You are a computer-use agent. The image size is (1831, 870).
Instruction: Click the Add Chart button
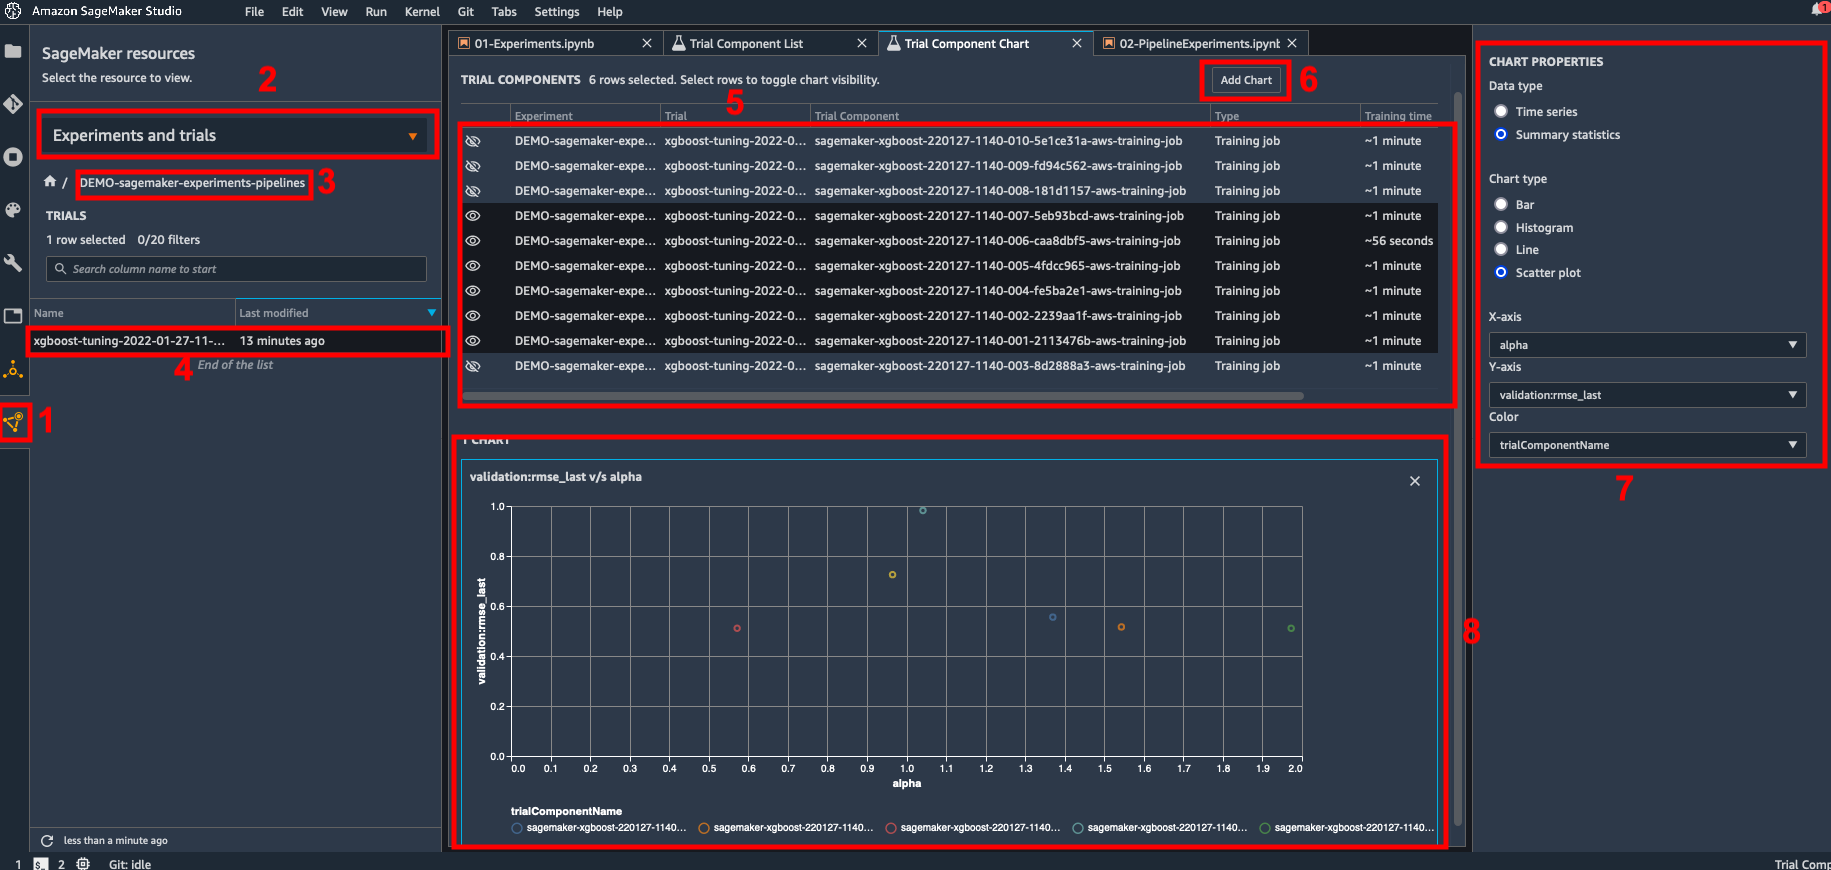click(x=1246, y=80)
